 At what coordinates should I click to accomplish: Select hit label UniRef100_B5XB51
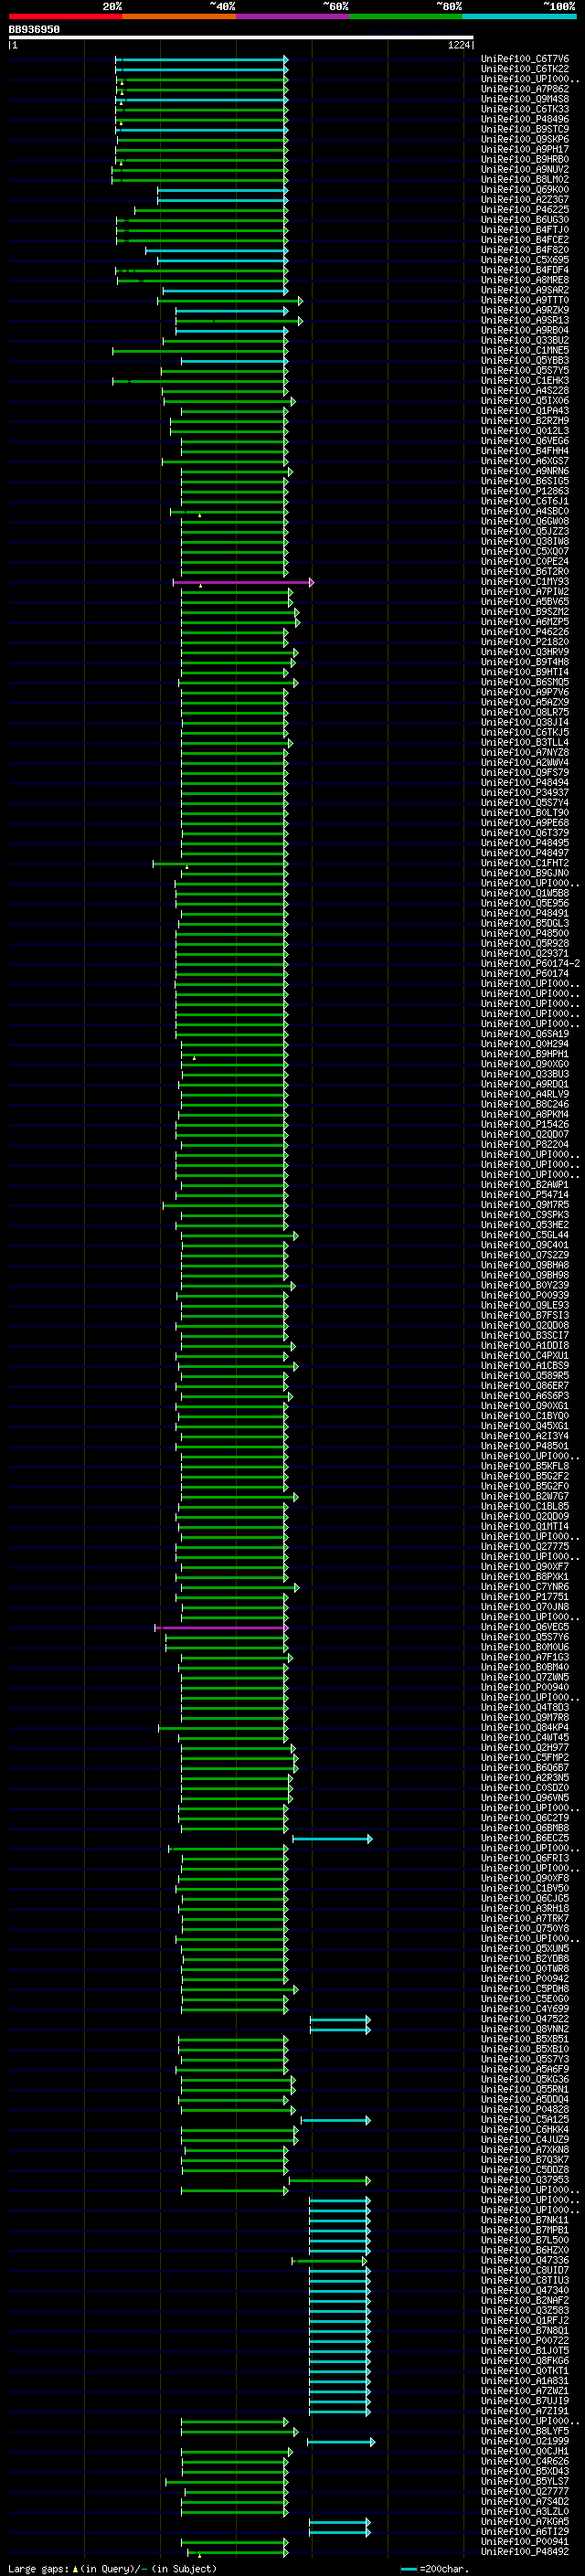(x=525, y=2040)
